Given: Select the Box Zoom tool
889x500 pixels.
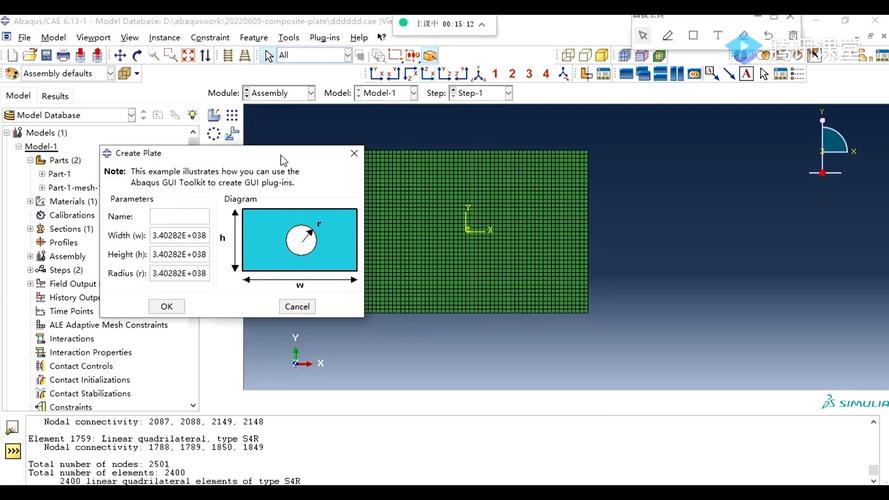Looking at the screenshot, I should click(x=171, y=56).
